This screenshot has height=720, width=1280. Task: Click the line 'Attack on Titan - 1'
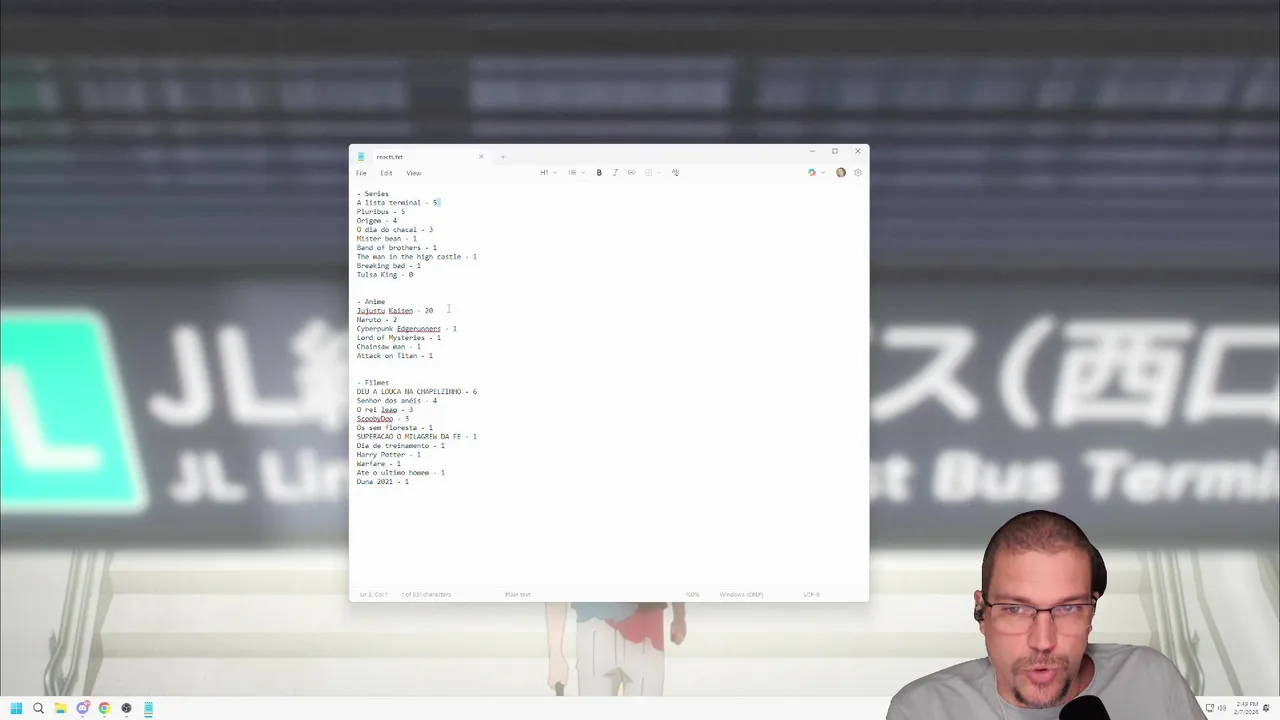395,356
